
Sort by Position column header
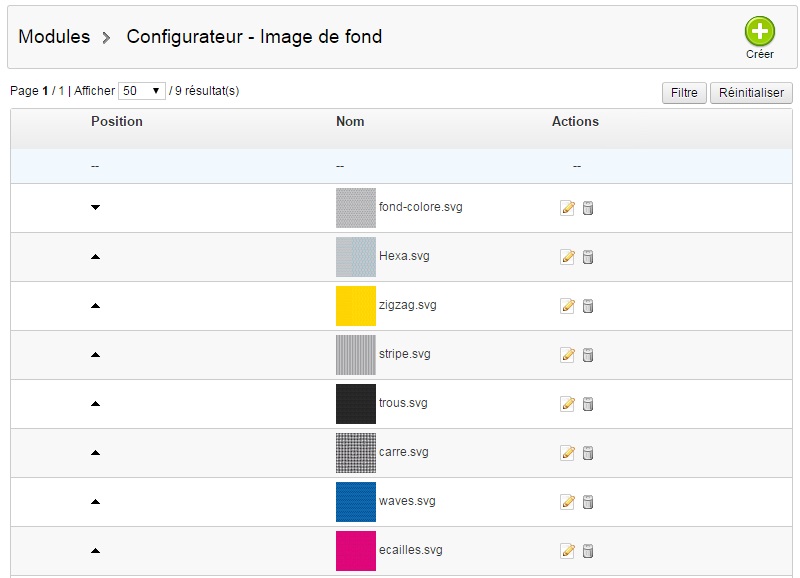(117, 121)
